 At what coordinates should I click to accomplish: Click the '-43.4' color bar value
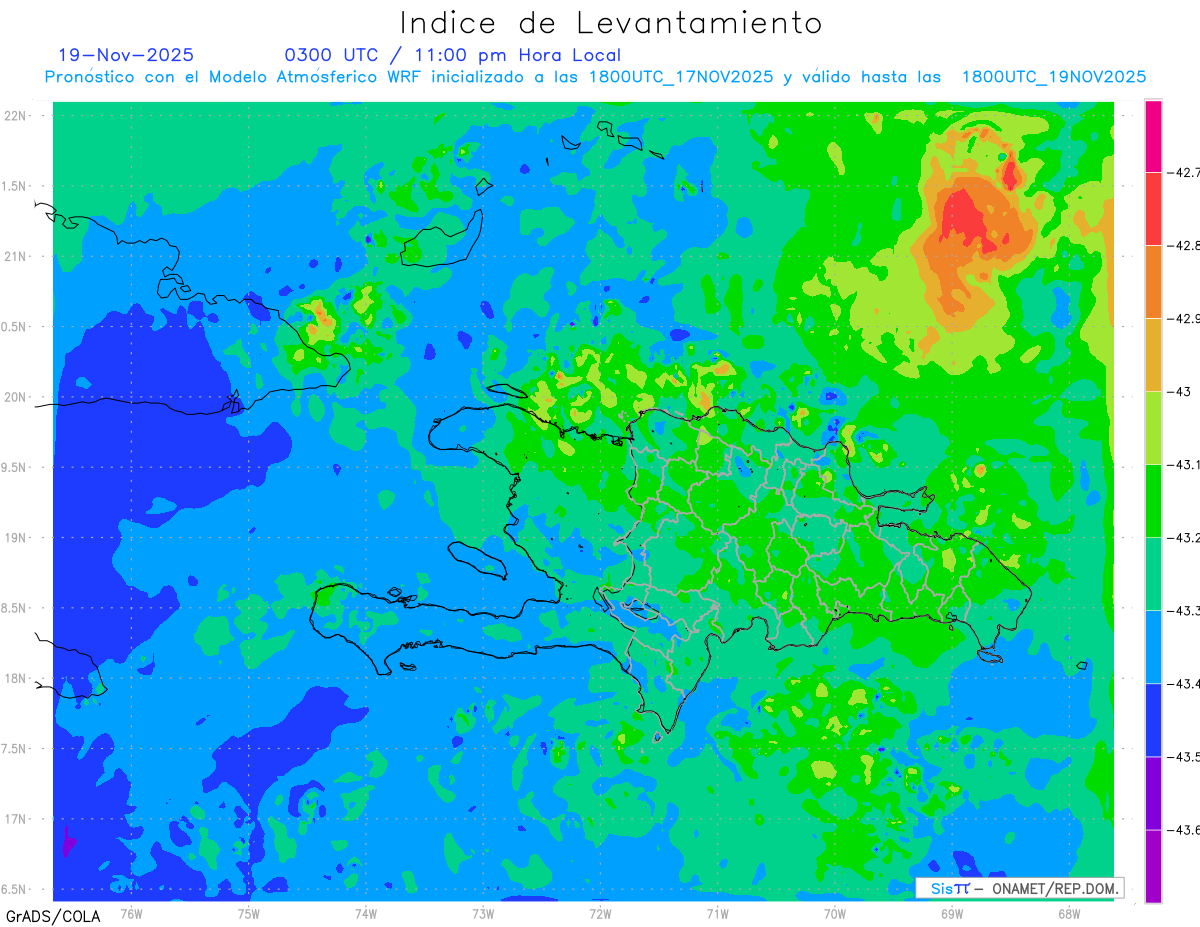pyautogui.click(x=1183, y=684)
